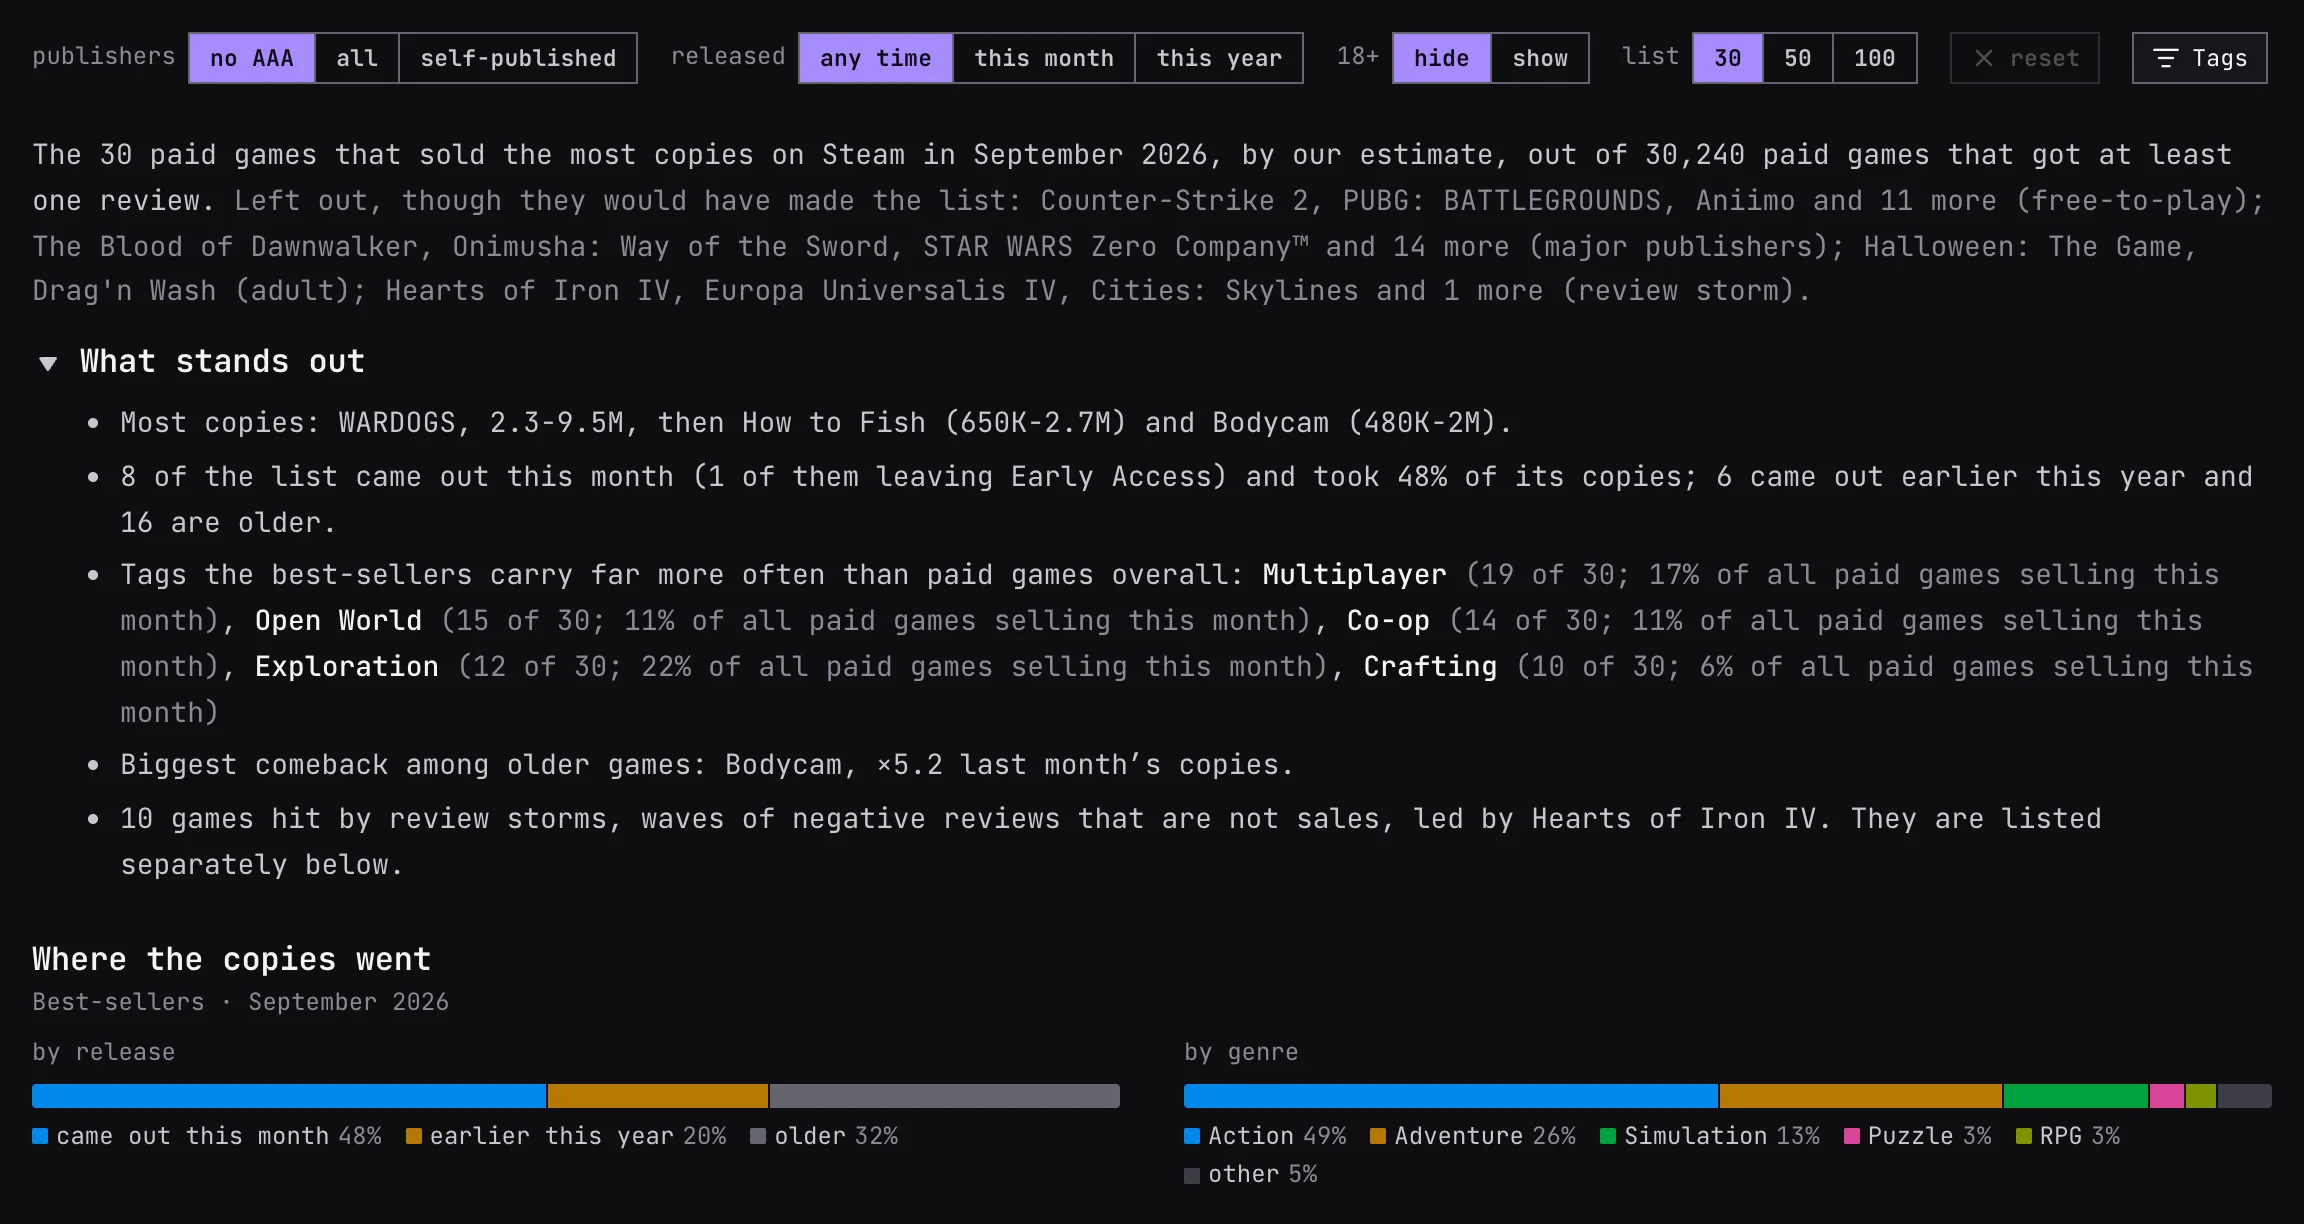Click the Tags label to filter by tag
This screenshot has width=2304, height=1224.
coord(2220,58)
